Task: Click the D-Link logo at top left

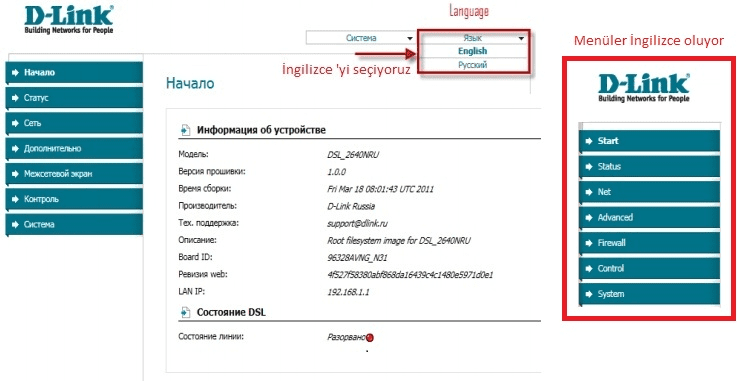Action: point(69,20)
